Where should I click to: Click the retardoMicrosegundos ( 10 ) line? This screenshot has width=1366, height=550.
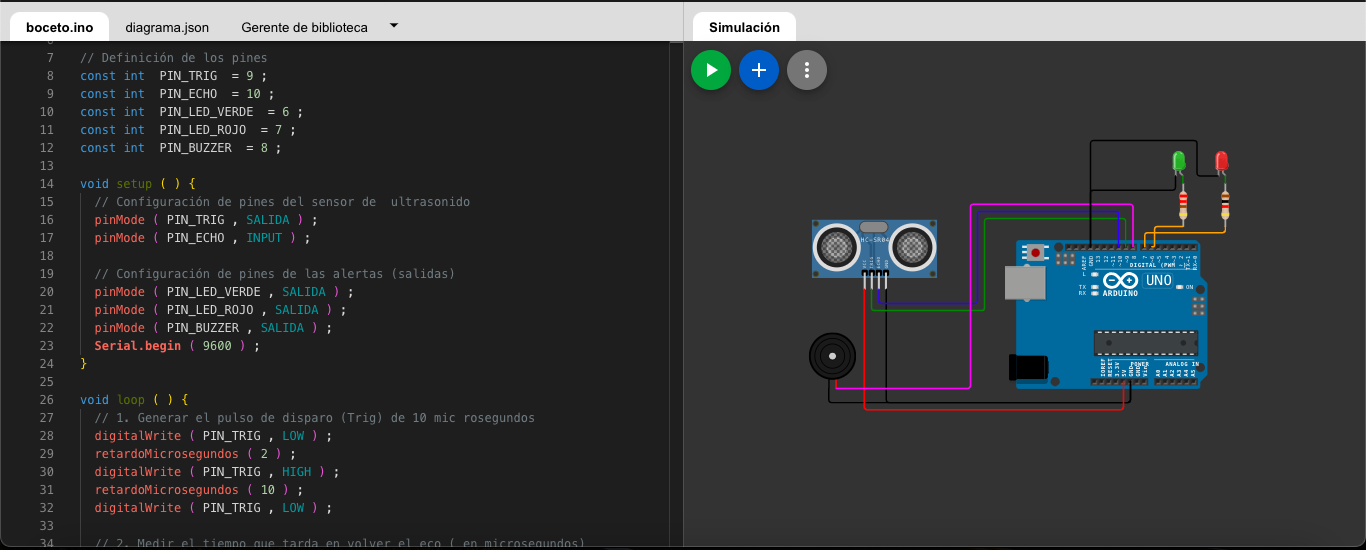198,490
